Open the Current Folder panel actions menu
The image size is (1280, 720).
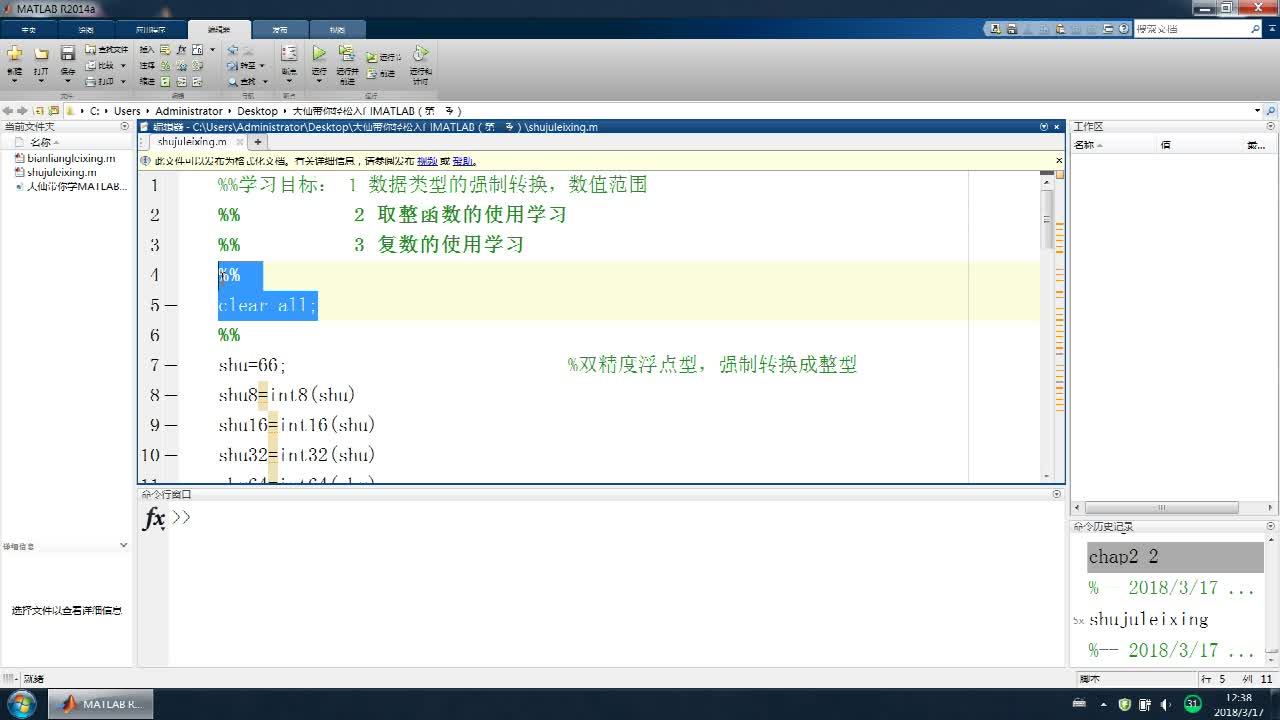click(125, 127)
